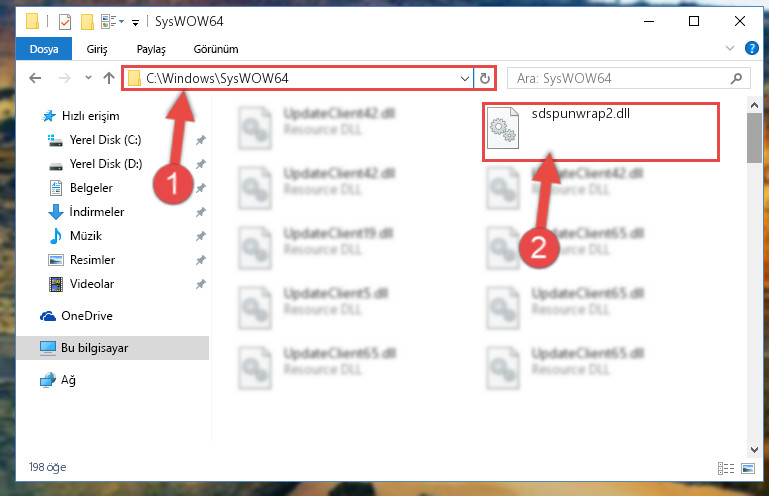Switch to the Görünüm tab

[x=216, y=49]
